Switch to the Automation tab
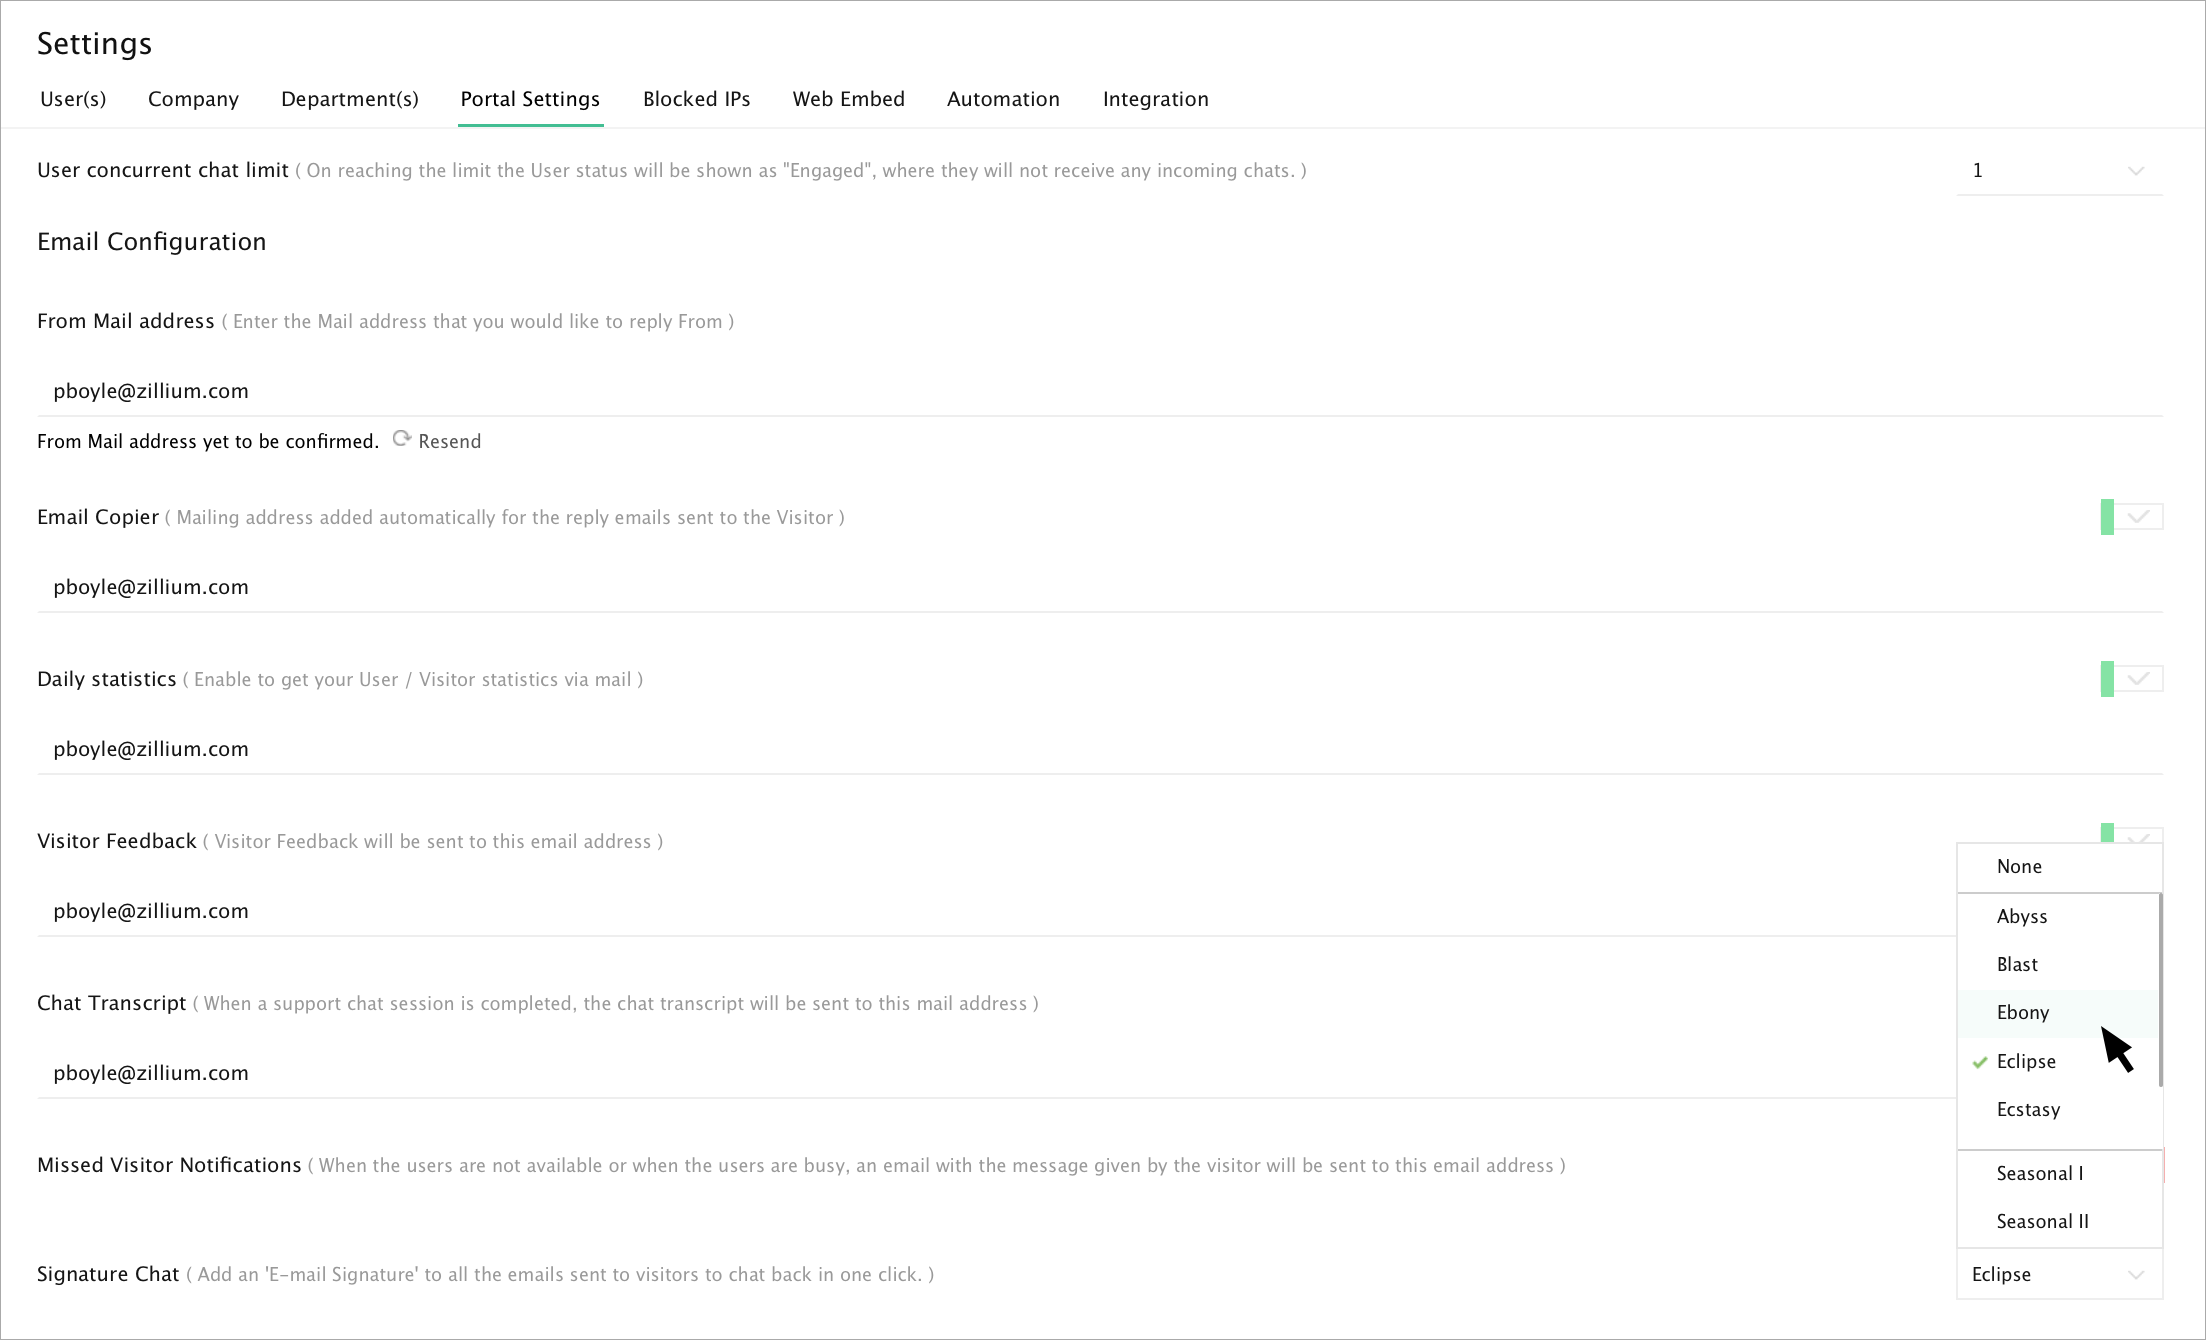The image size is (2206, 1340). click(1003, 99)
